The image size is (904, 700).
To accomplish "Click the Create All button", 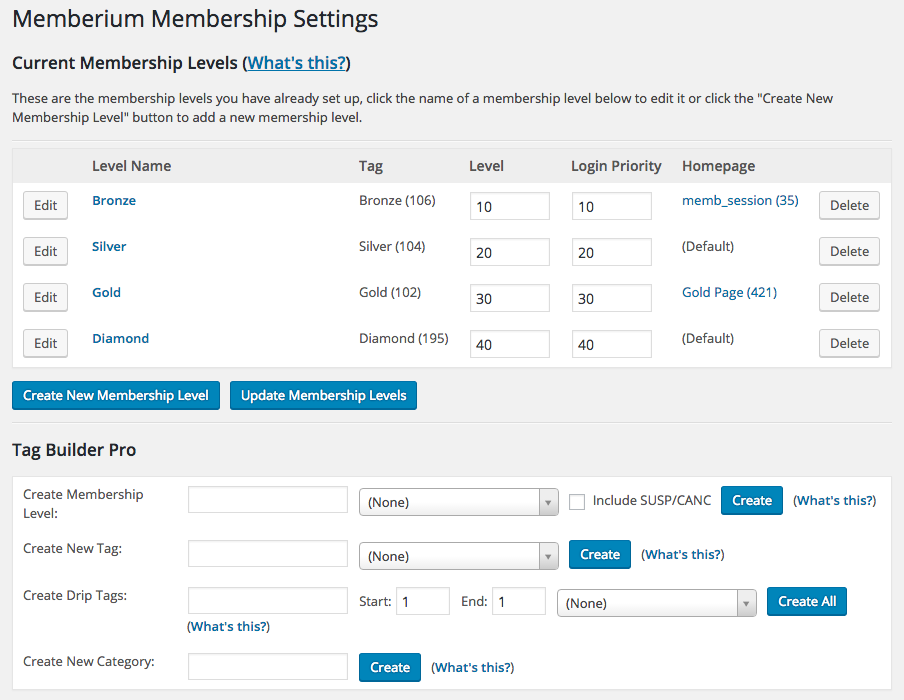I will click(x=807, y=601).
